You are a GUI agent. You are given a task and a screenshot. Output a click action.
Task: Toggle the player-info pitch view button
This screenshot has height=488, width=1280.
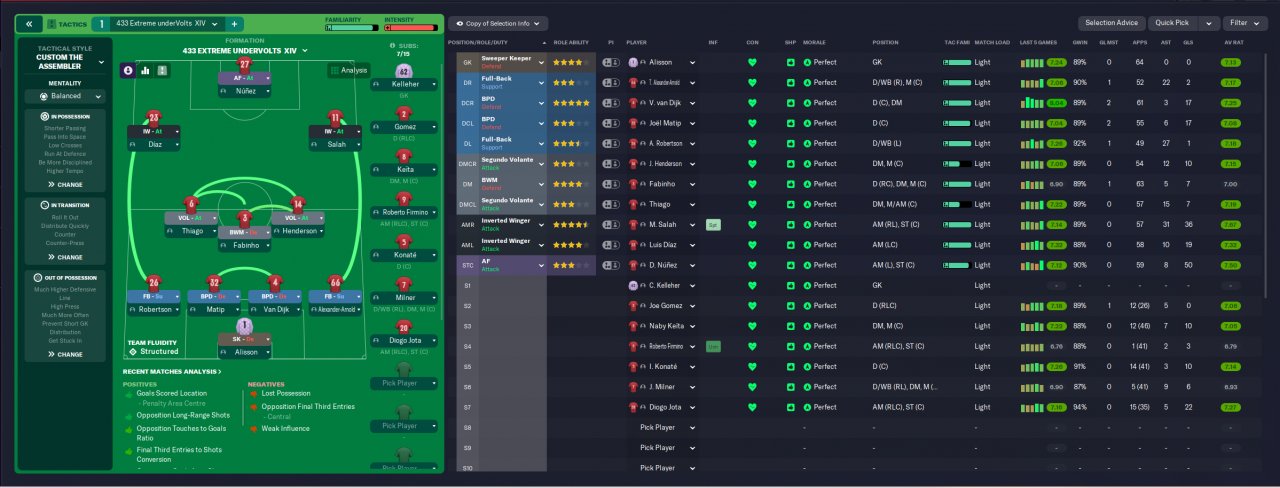[x=128, y=70]
